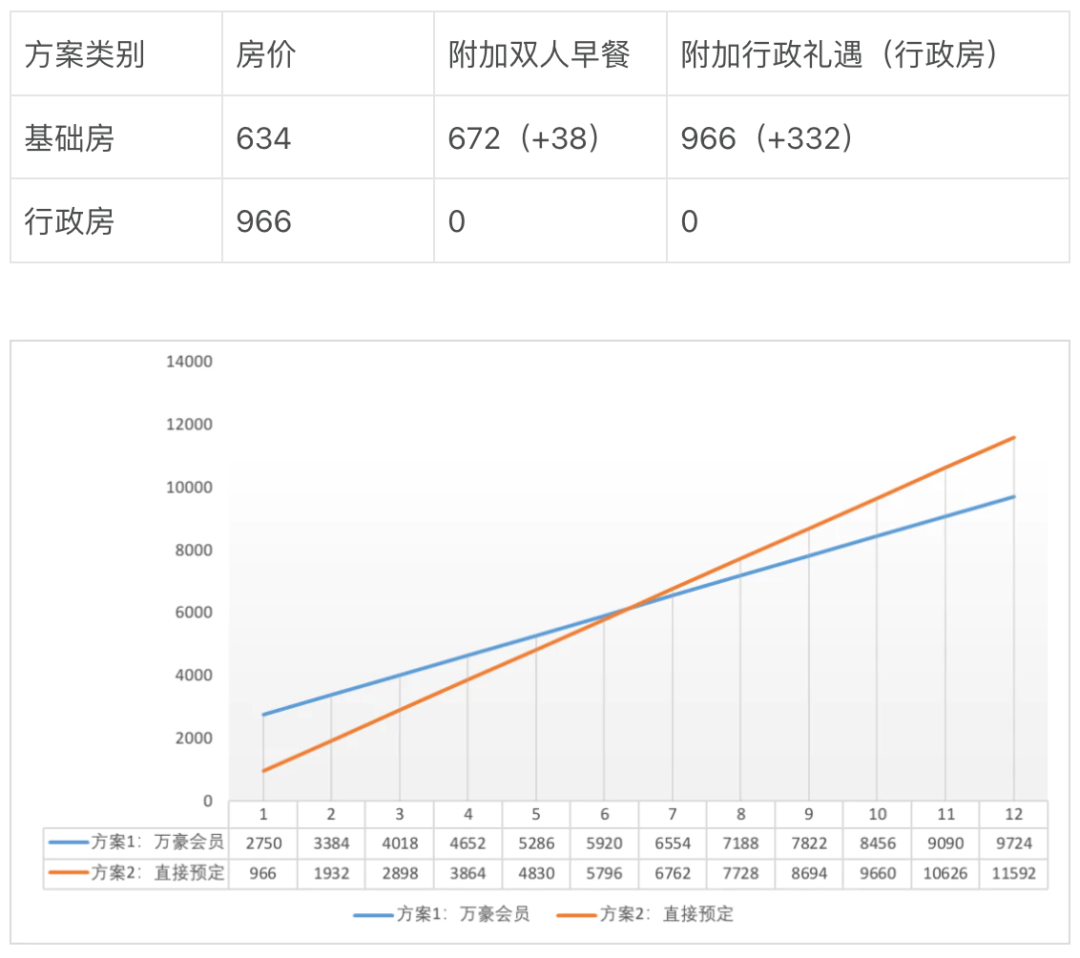1080x958 pixels.
Task: Click the 14000 y-axis label
Action: (189, 362)
